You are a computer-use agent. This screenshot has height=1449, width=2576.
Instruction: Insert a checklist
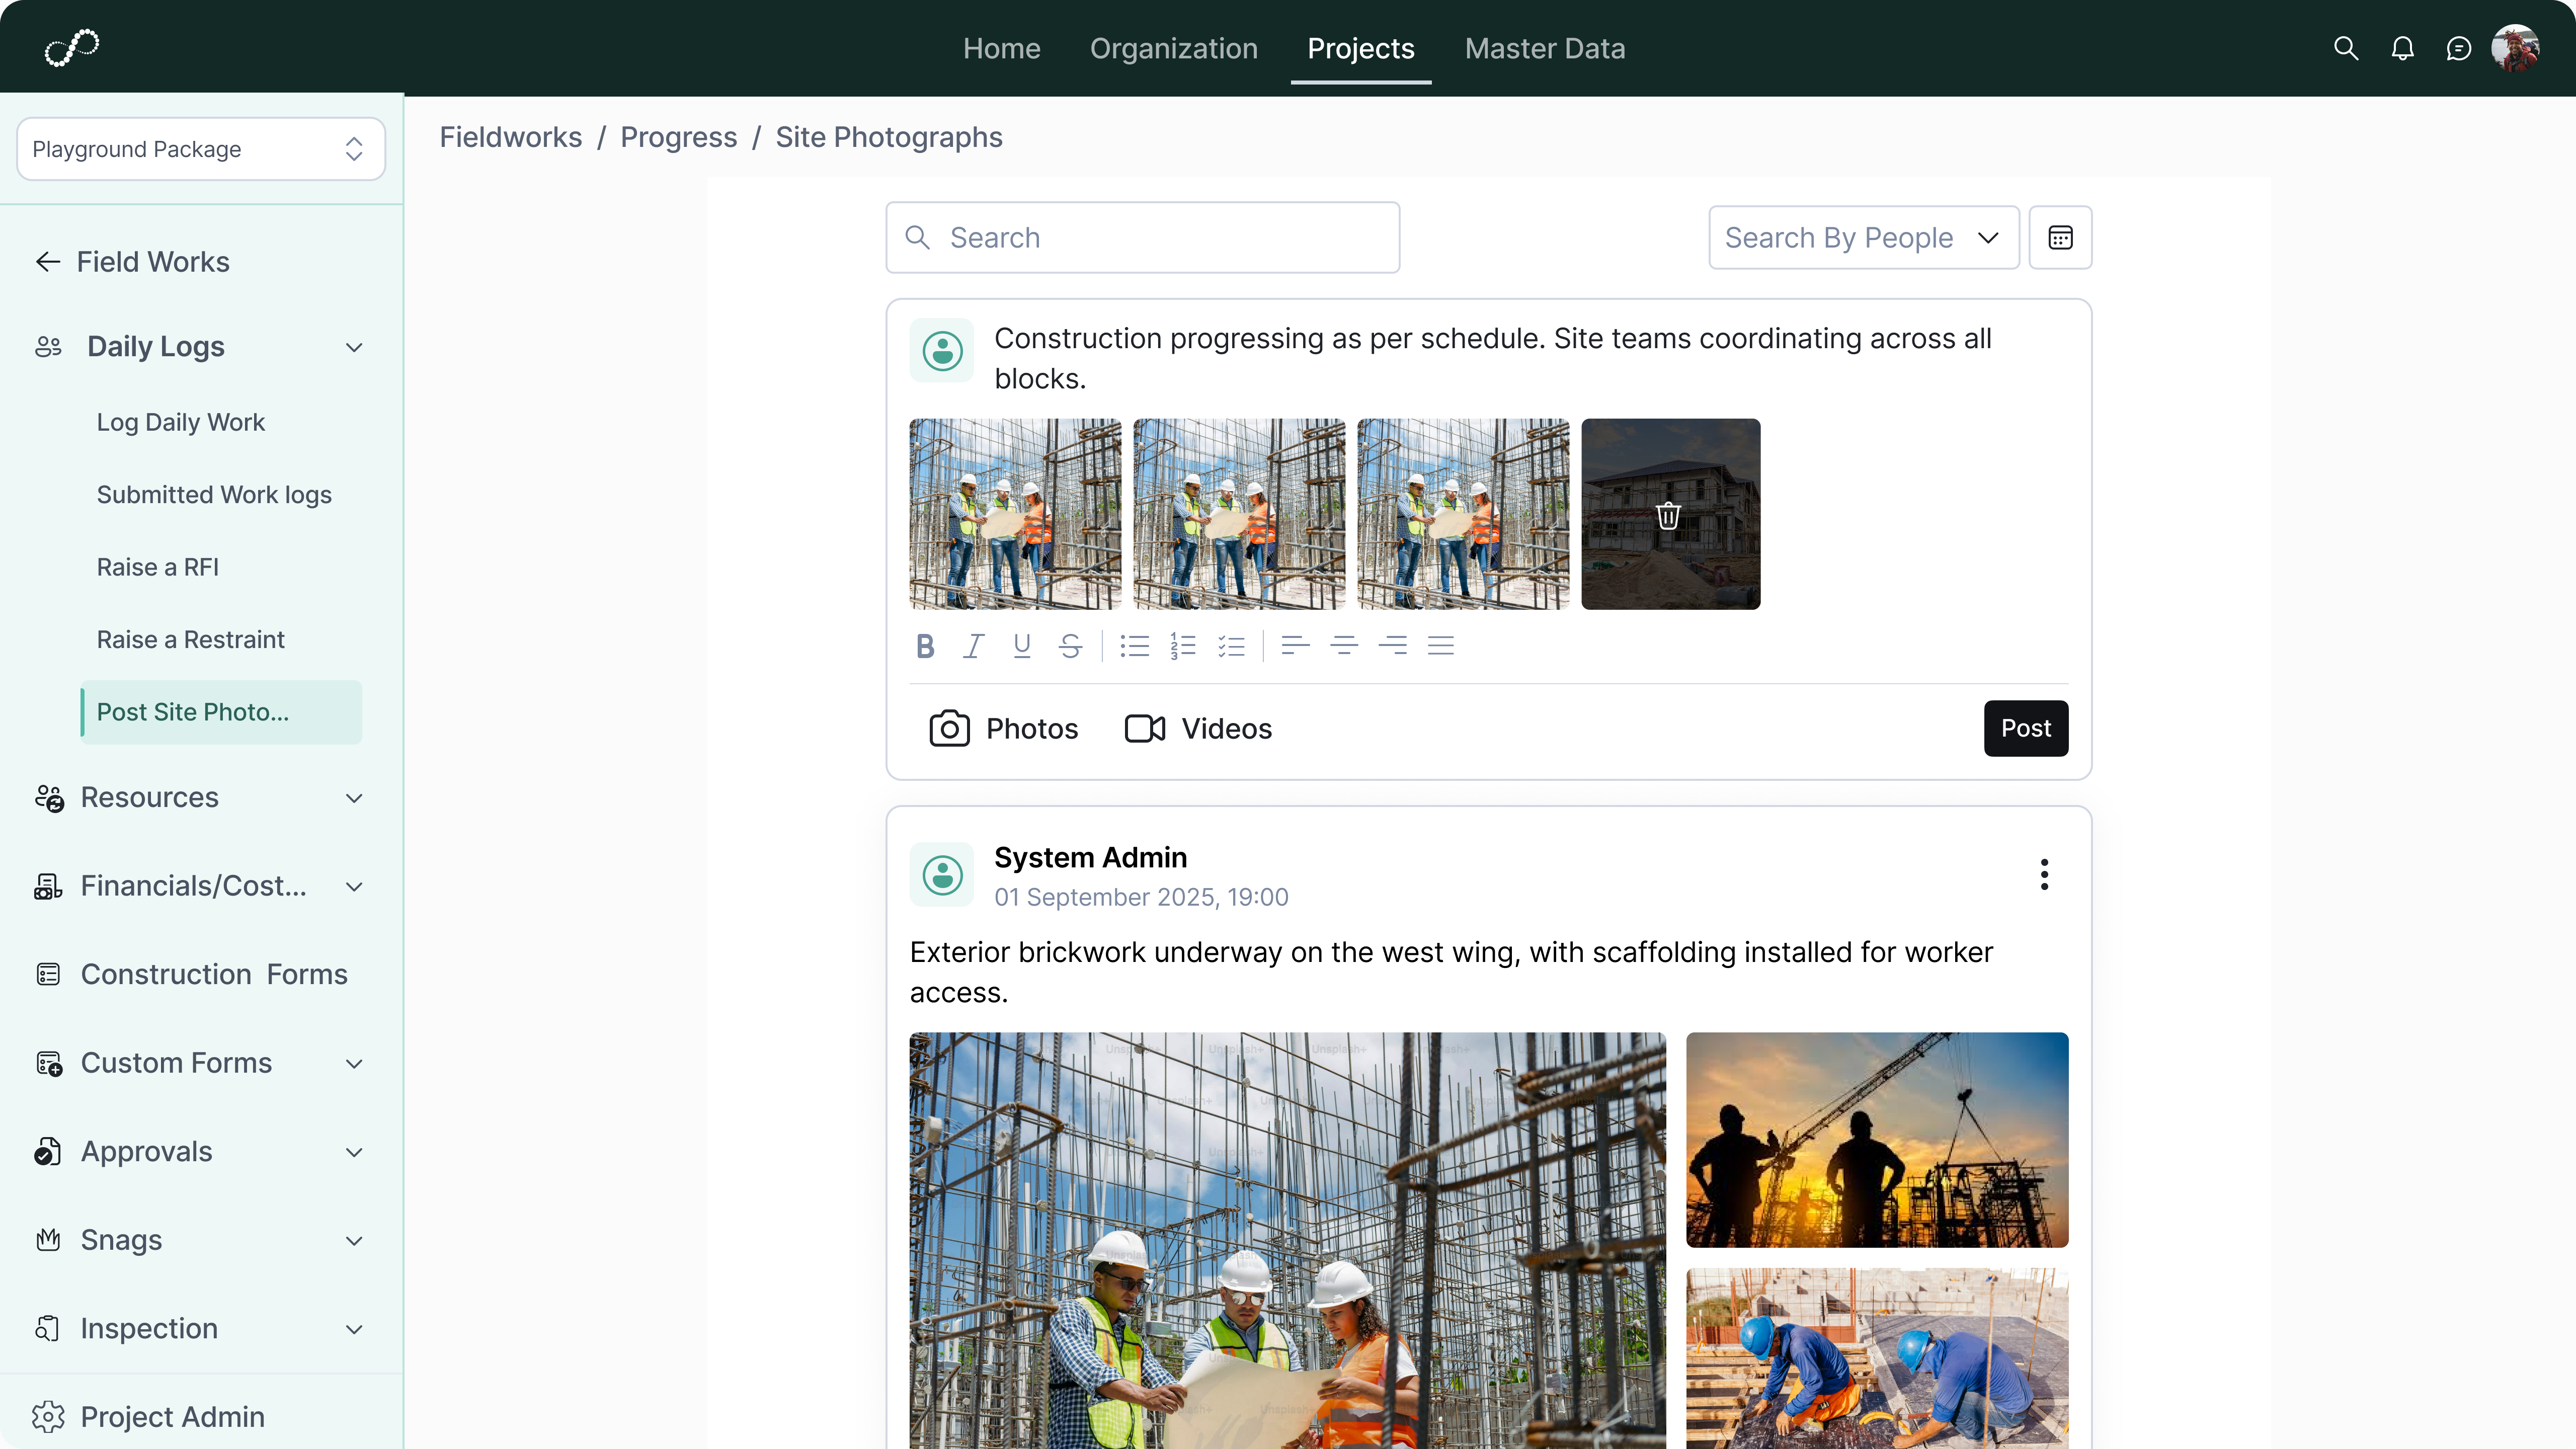[x=1231, y=646]
